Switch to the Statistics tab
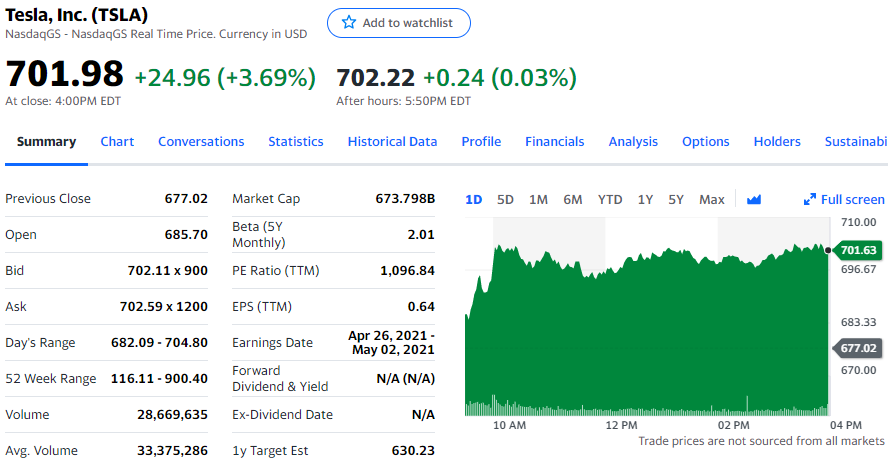The height and width of the screenshot is (462, 888). click(x=295, y=142)
